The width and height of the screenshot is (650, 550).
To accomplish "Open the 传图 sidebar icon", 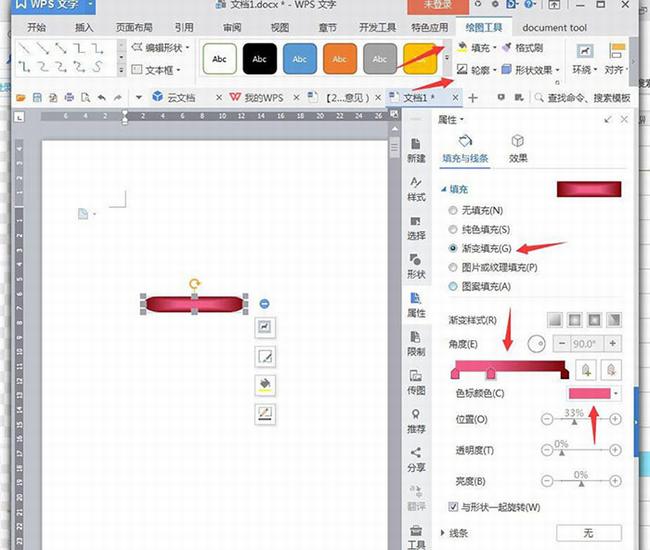I will click(416, 382).
